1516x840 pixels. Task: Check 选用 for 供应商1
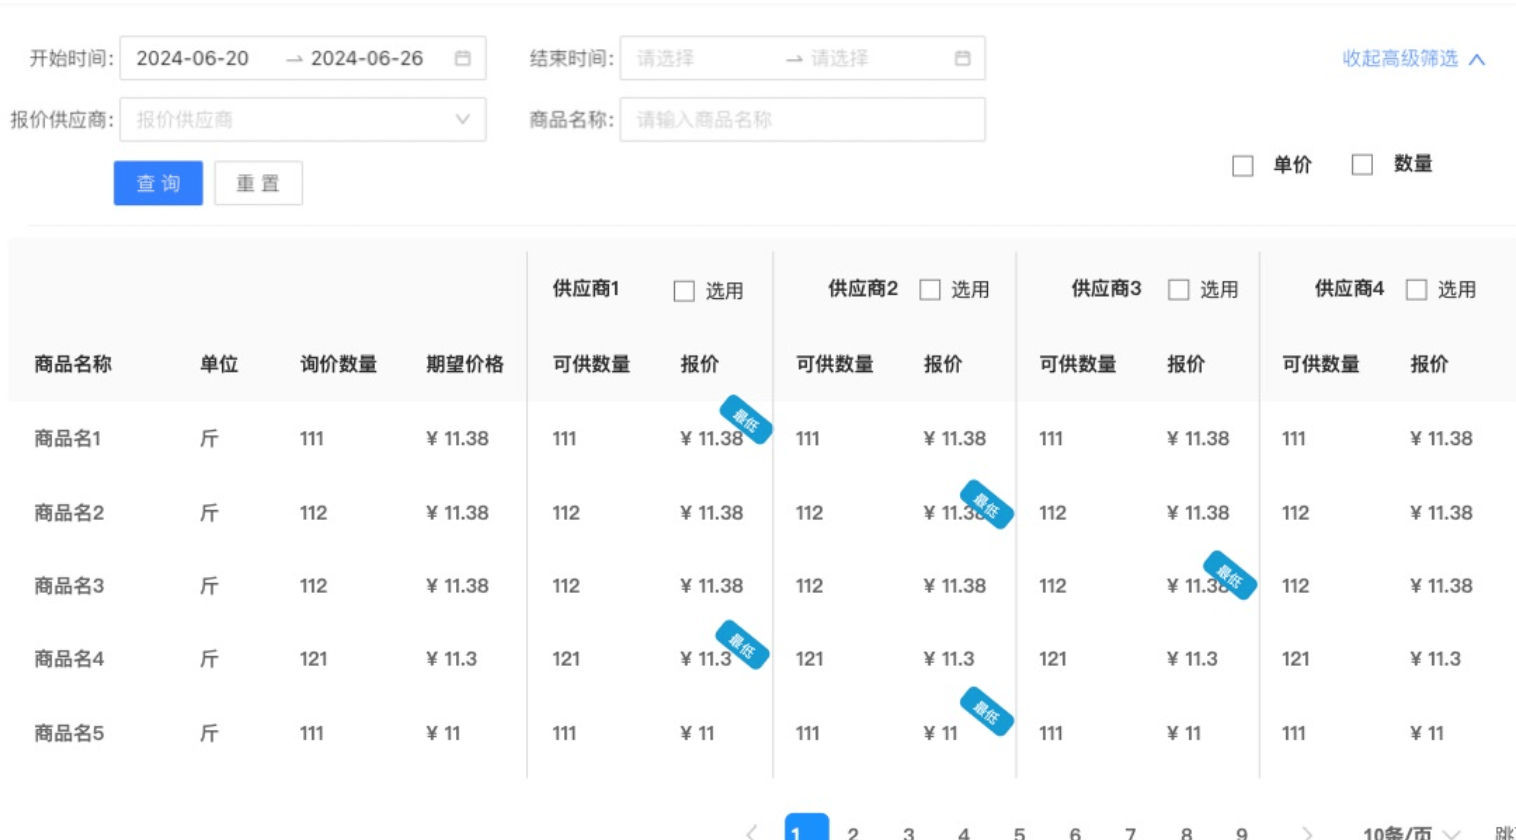(684, 291)
